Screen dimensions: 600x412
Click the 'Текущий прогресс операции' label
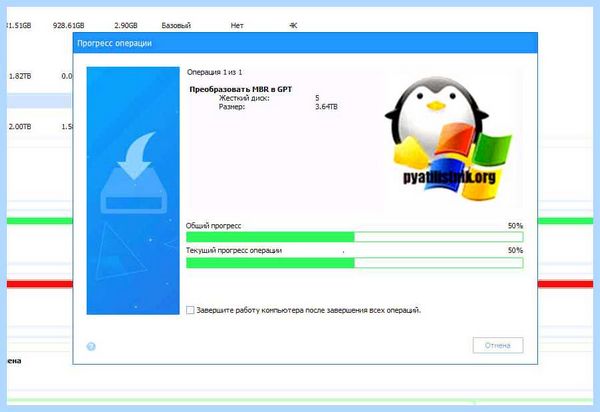pyautogui.click(x=234, y=251)
